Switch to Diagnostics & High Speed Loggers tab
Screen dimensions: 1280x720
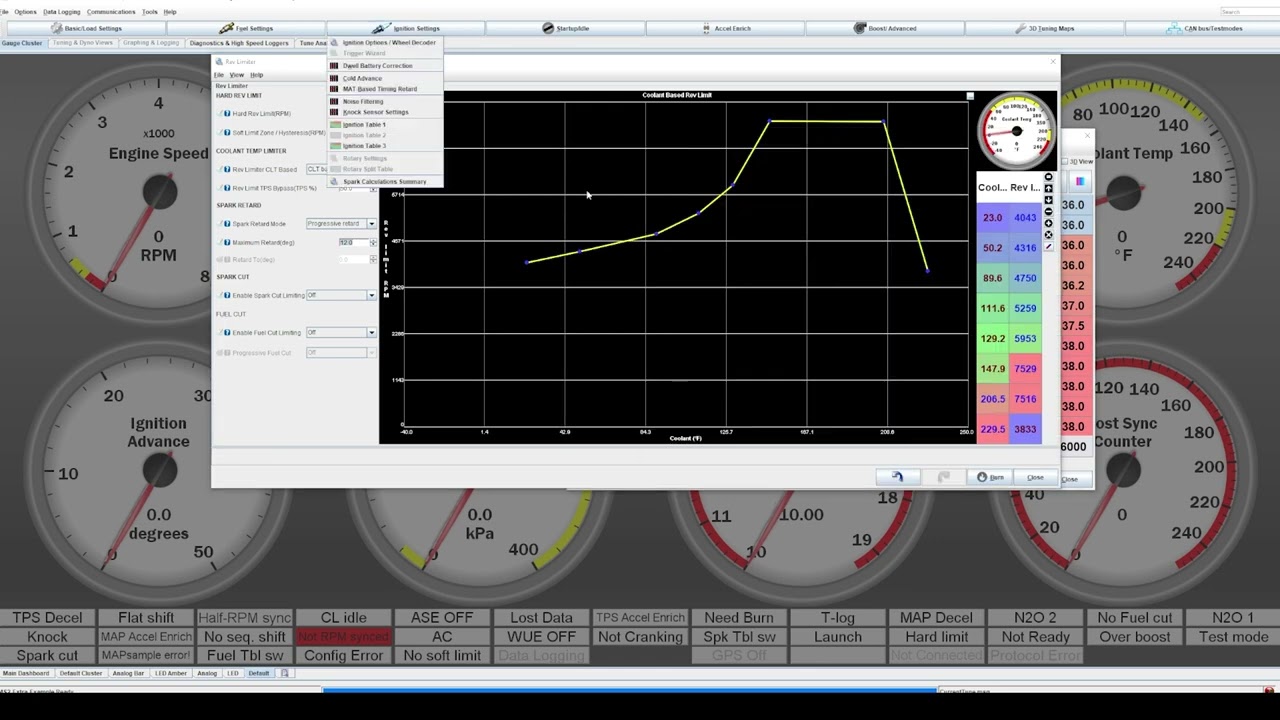coord(239,43)
